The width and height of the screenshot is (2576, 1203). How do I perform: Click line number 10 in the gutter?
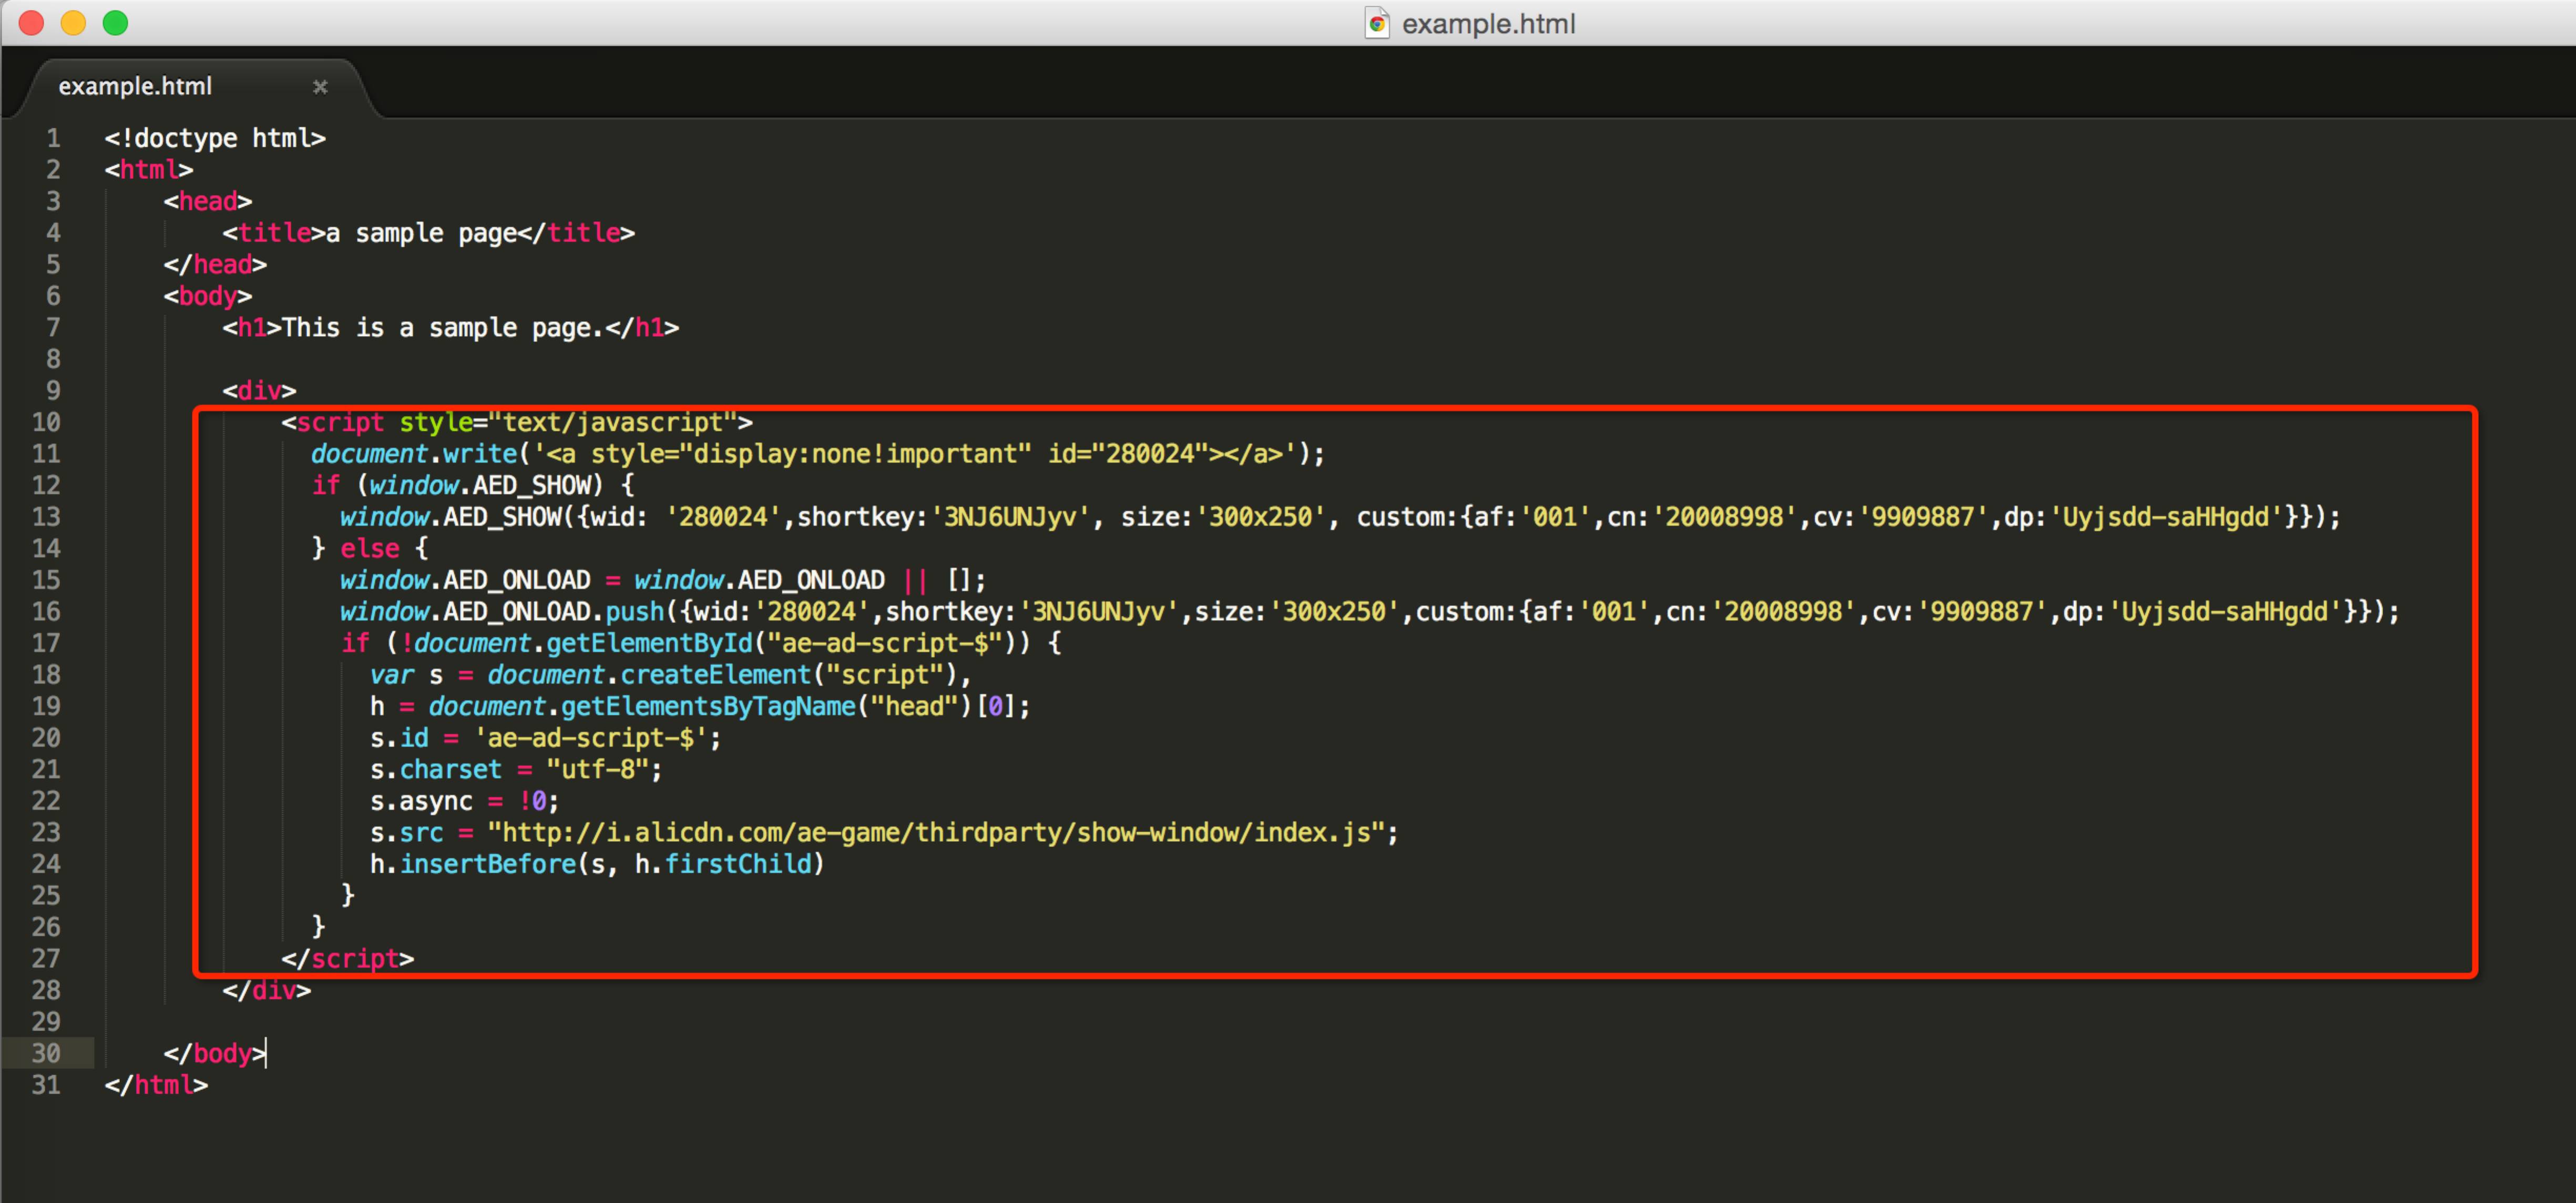coord(46,422)
